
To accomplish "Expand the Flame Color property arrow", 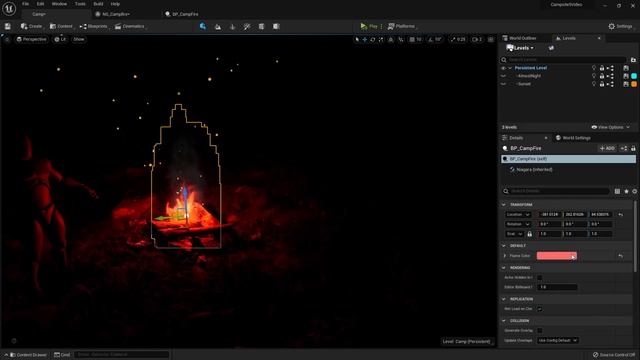I will (505, 256).
